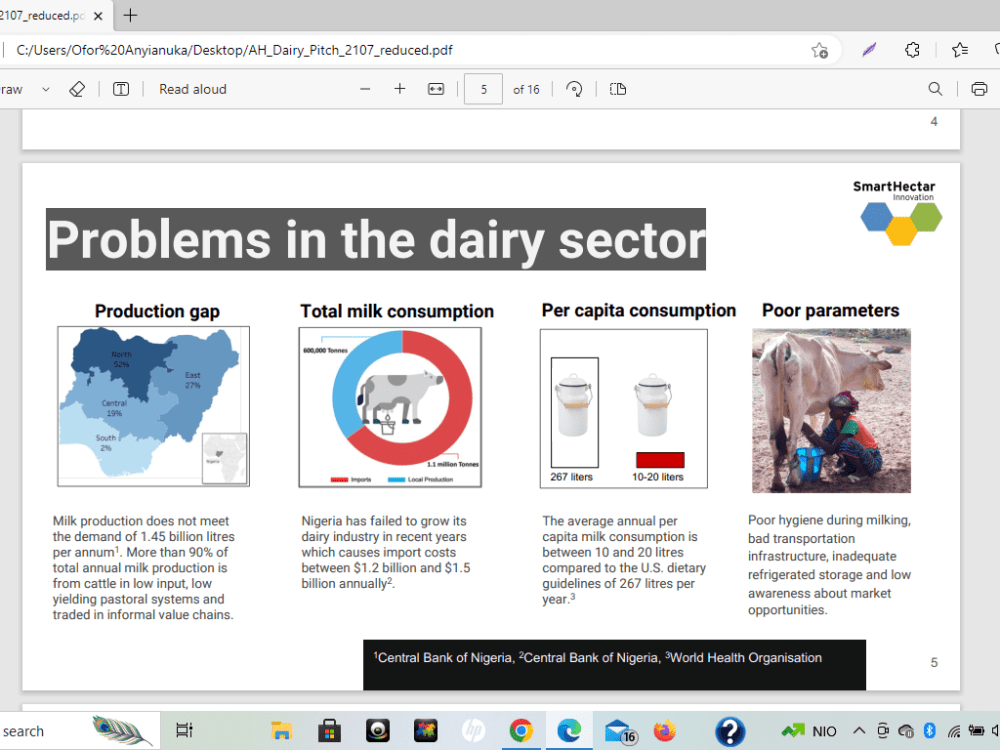This screenshot has height=750, width=1000.
Task: Start Read aloud
Action: pyautogui.click(x=193, y=89)
